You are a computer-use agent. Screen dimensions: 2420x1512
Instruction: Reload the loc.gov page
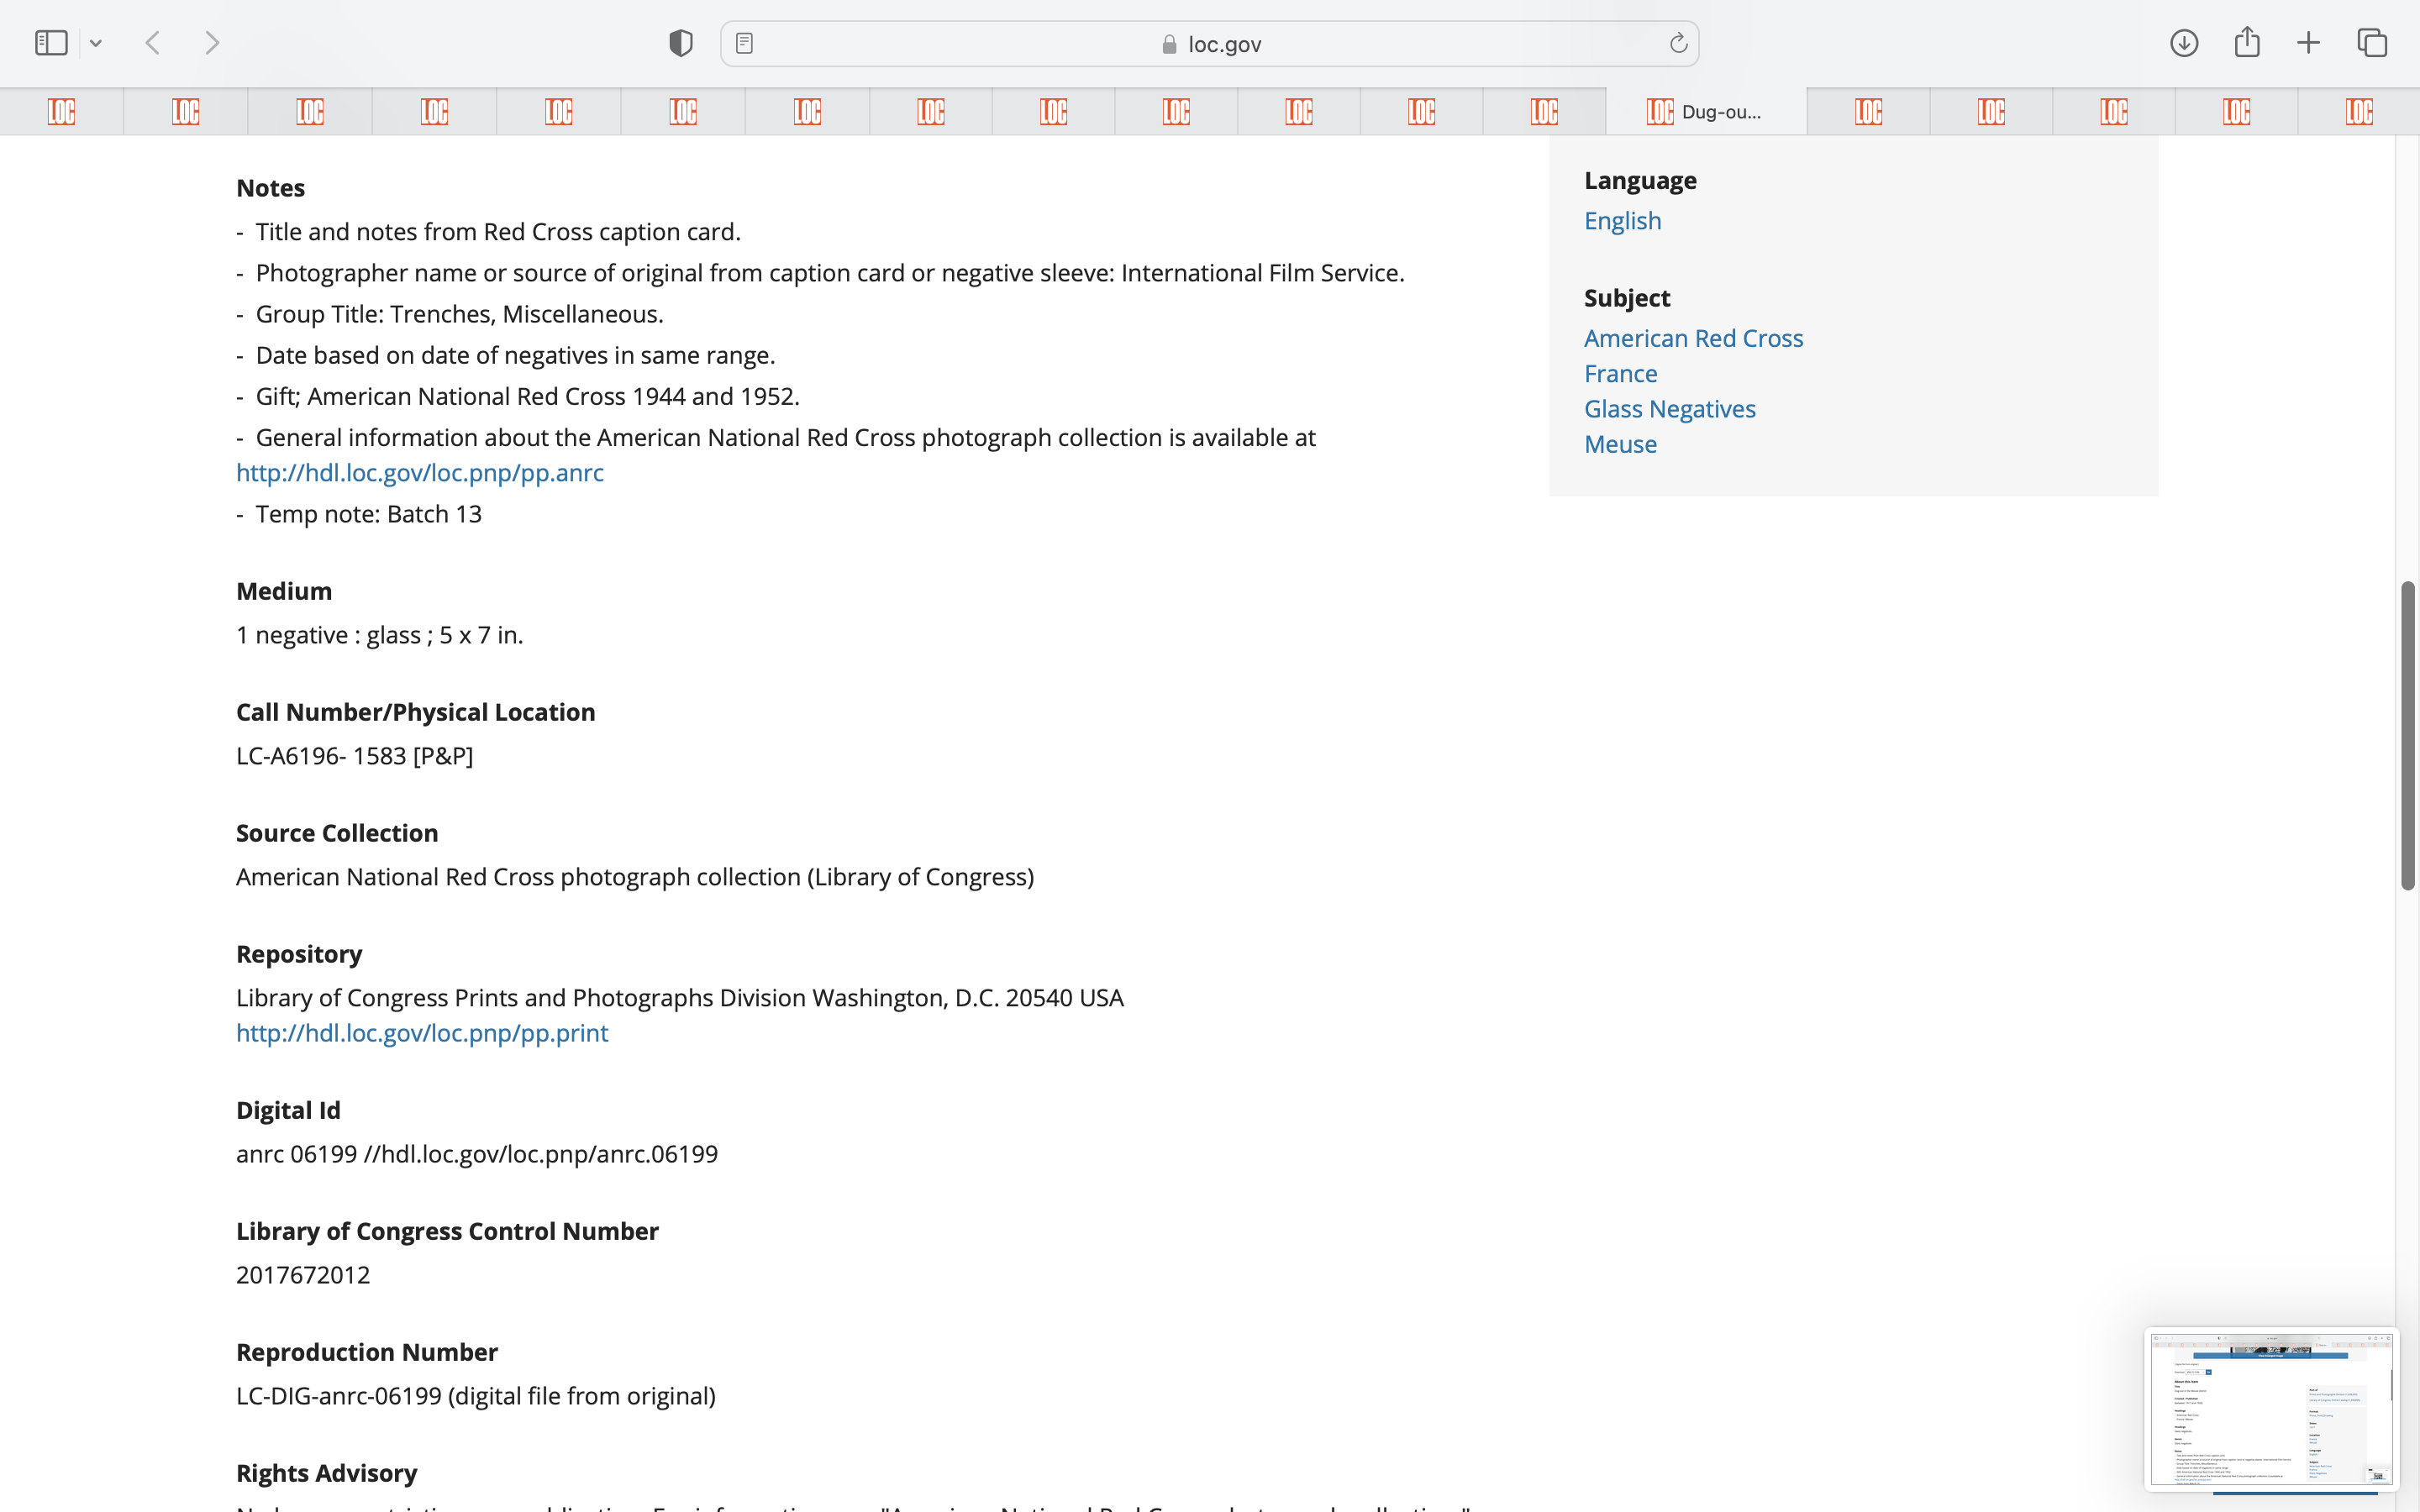(x=1678, y=43)
